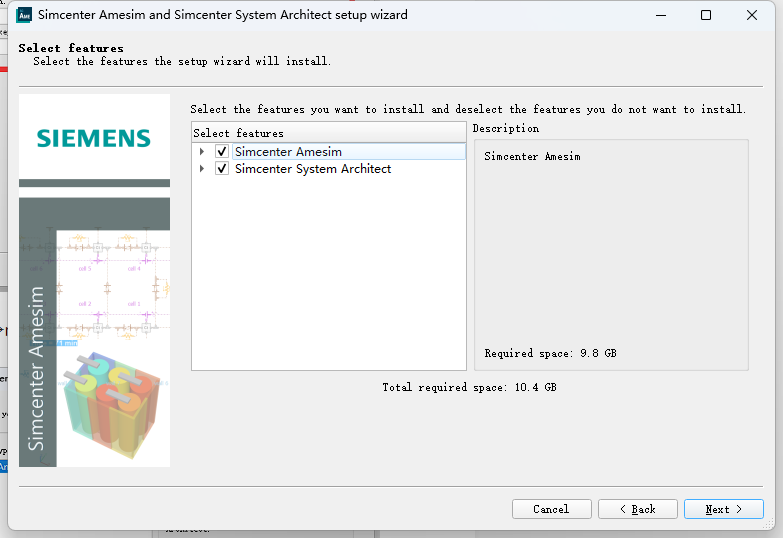Click the 'Simcenter Amesim' description text
Viewport: 783px width, 538px height.
tap(532, 157)
